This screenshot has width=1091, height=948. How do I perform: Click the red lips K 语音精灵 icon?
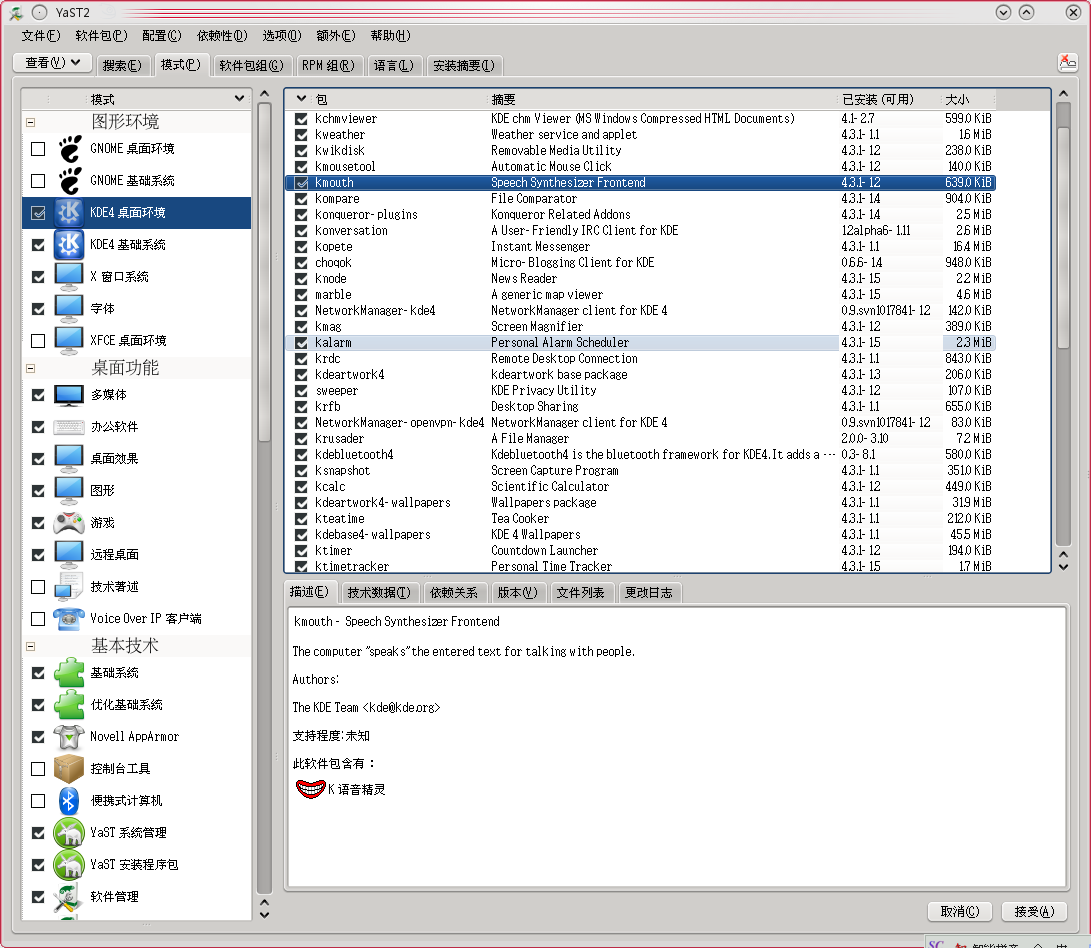click(310, 789)
